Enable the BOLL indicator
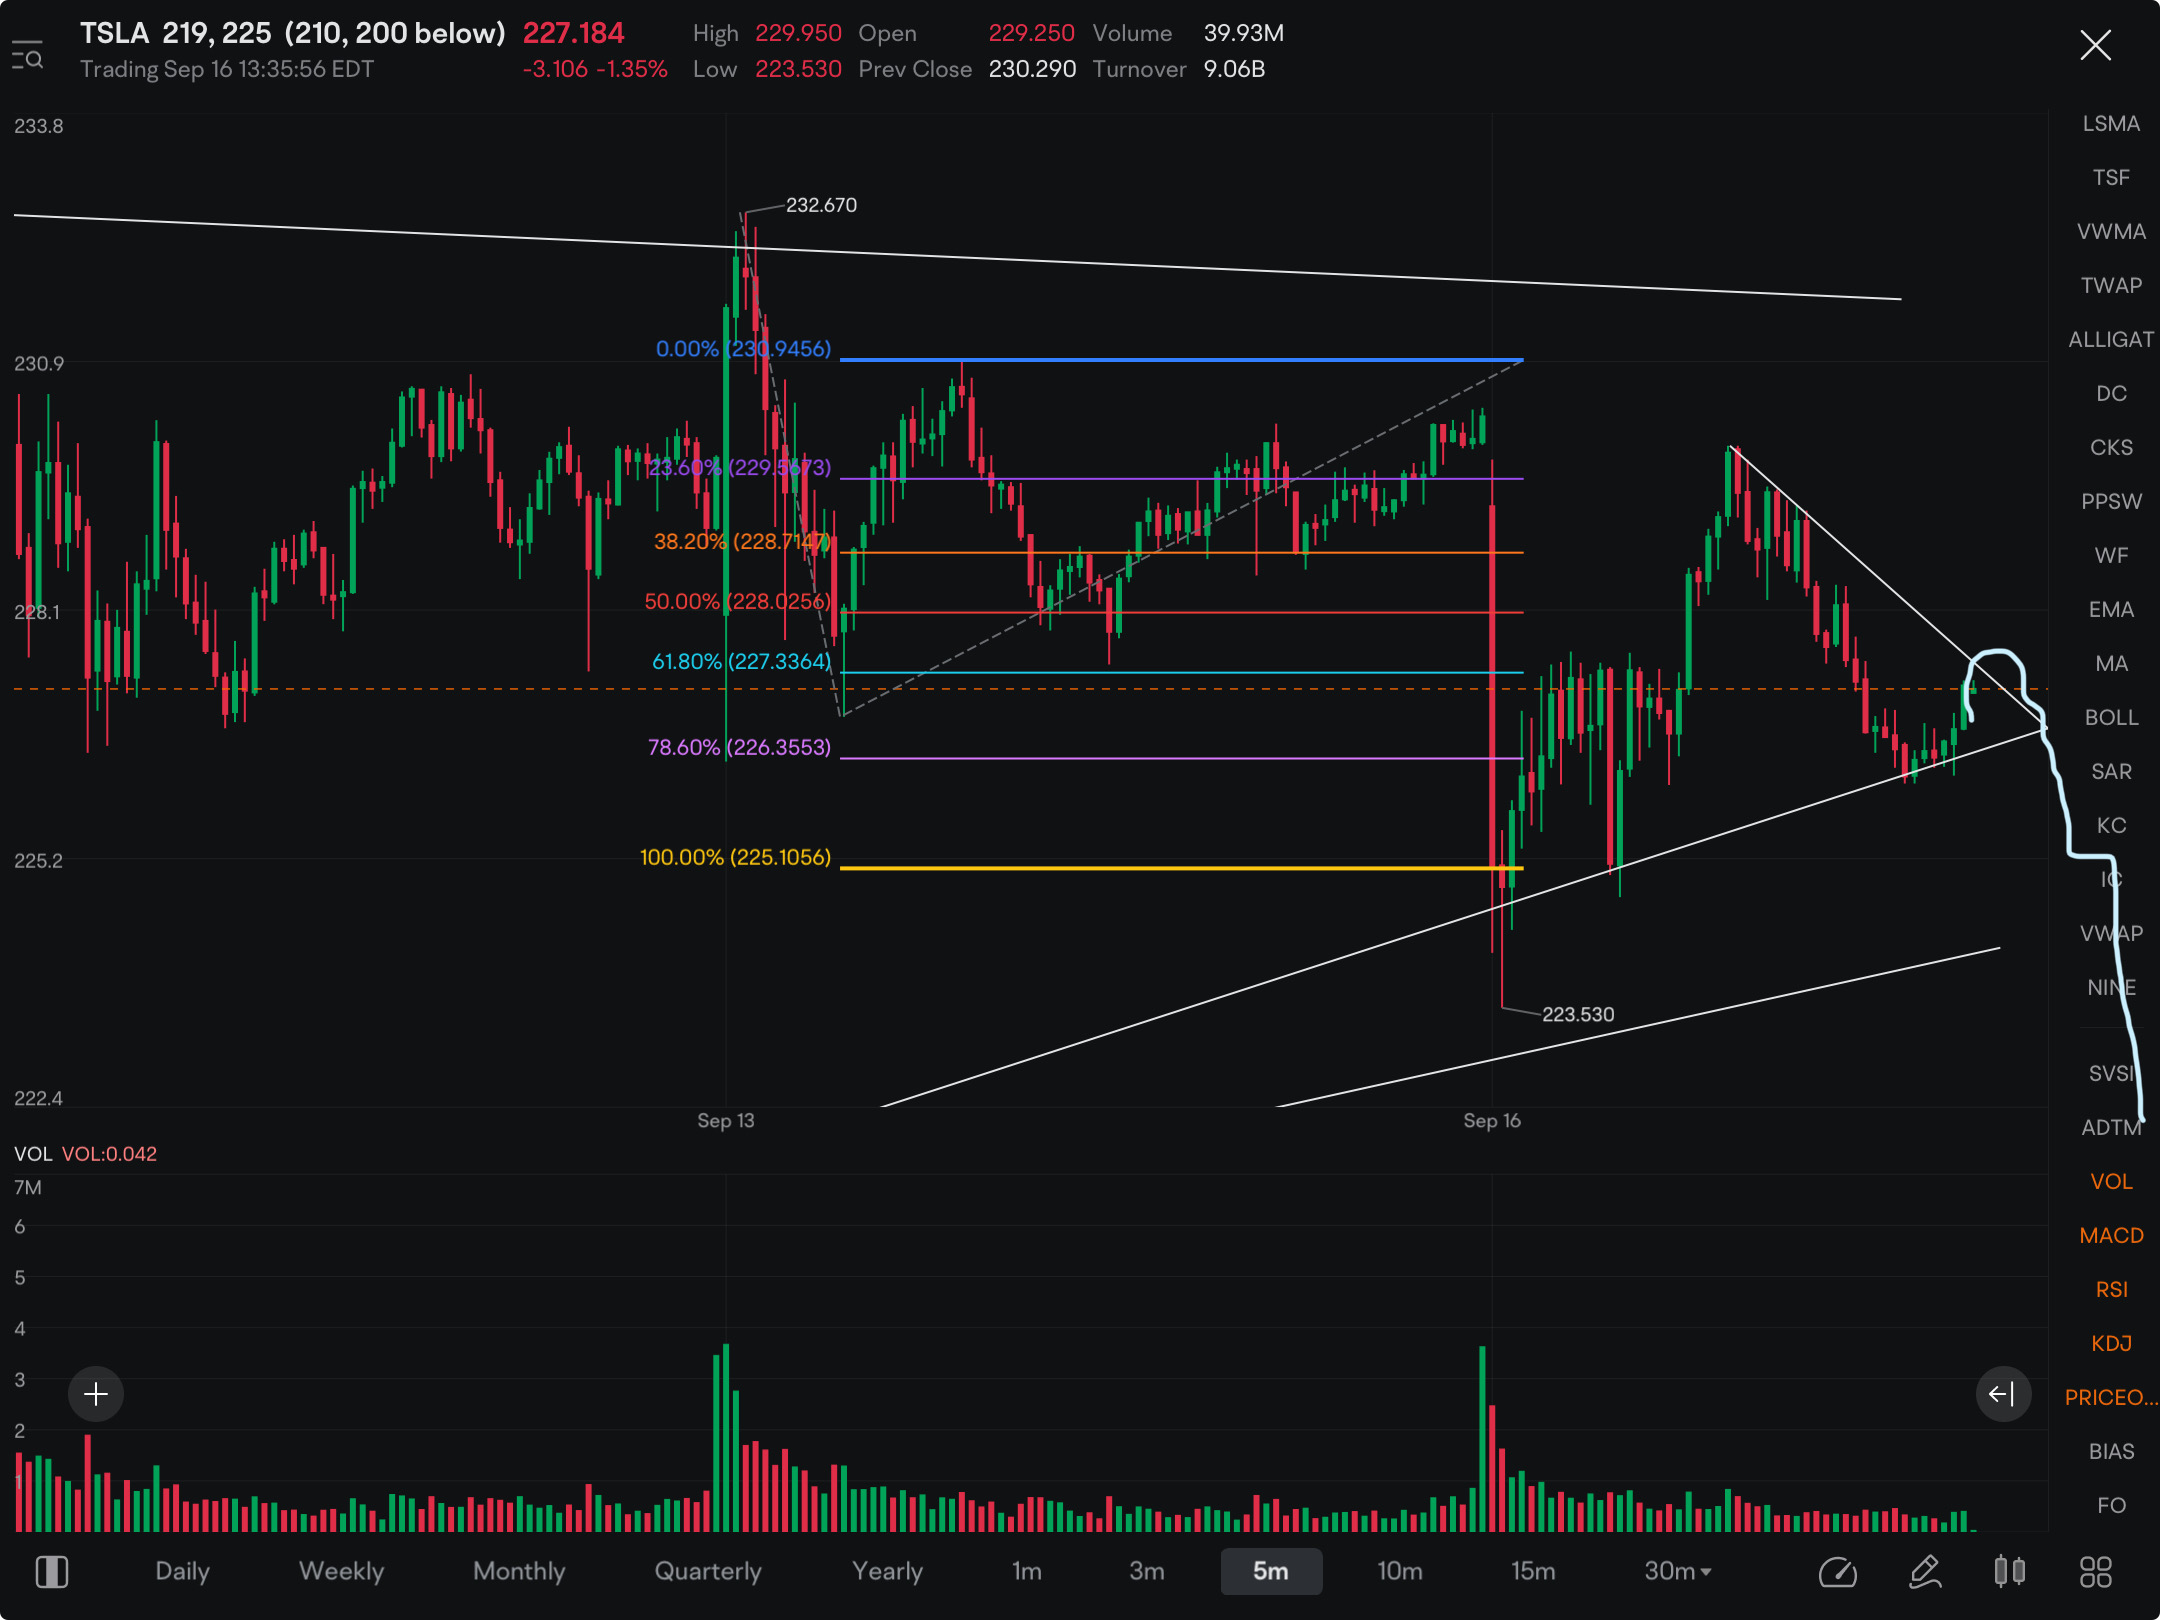Screen dimensions: 2160x1620 click(x=2111, y=718)
